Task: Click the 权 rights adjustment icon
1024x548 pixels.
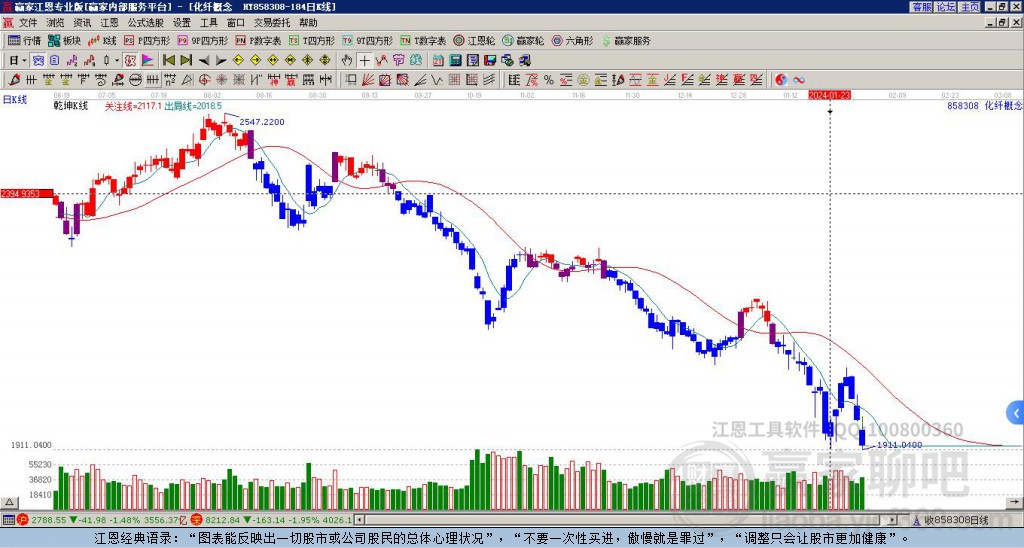Action: [x=130, y=60]
